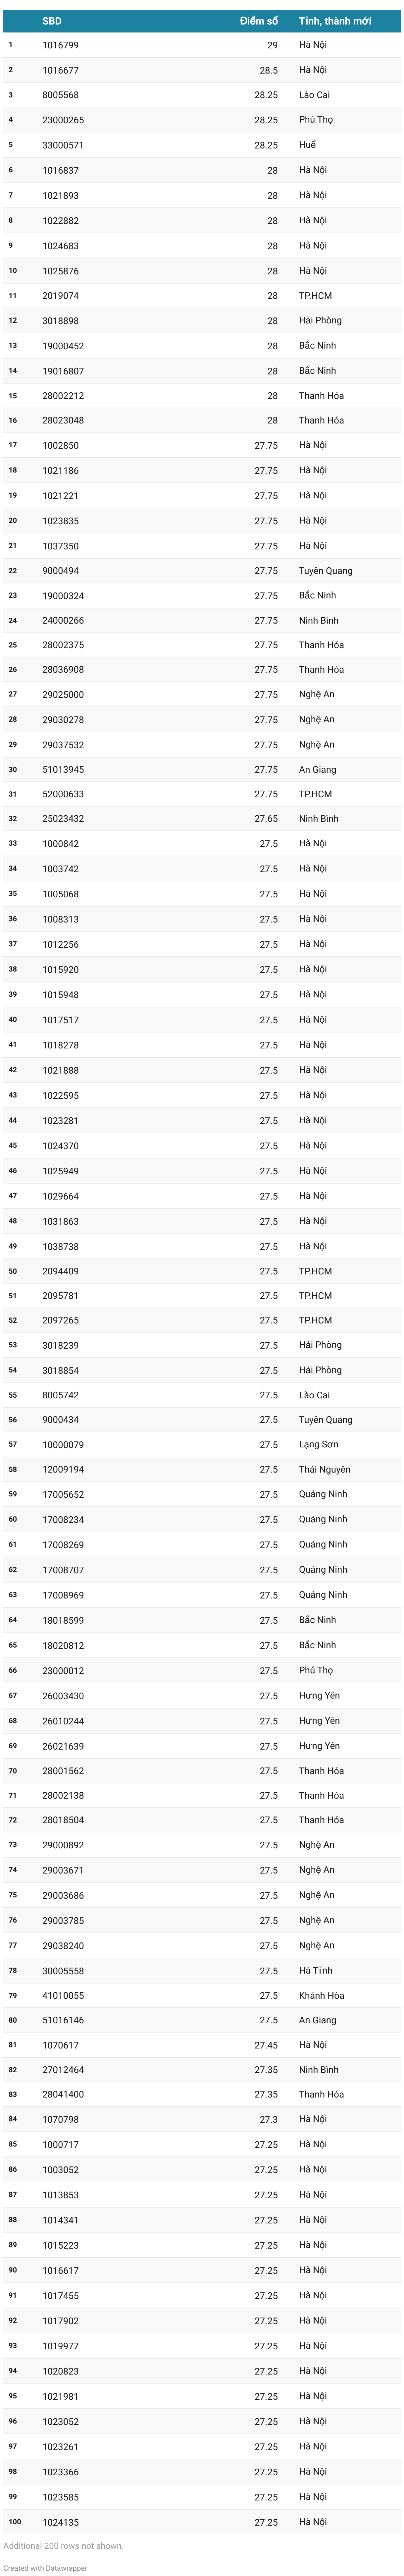Click Hà Tĩnh province in row 78
The image size is (404, 2576).
315,1971
